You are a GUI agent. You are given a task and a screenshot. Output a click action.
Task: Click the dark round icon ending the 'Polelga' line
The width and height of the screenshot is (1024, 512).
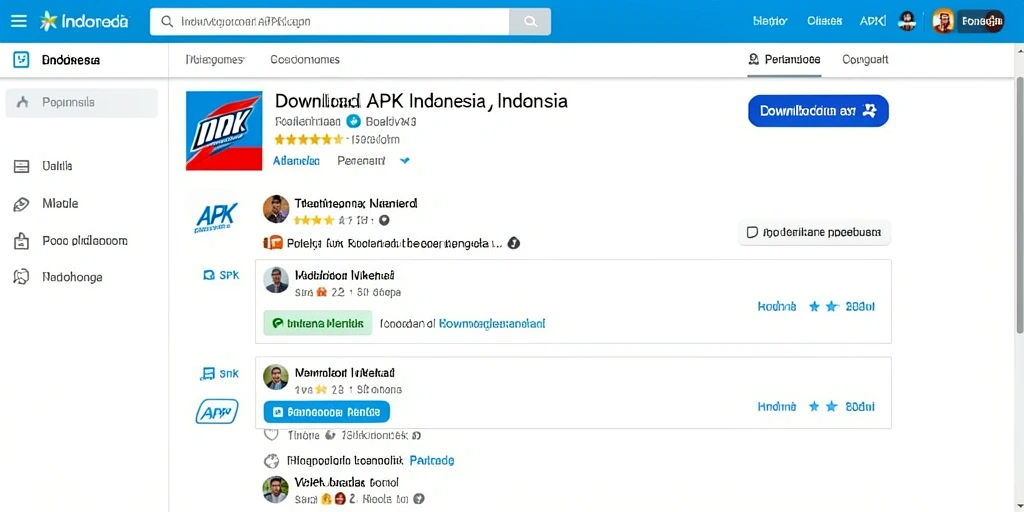pos(513,243)
